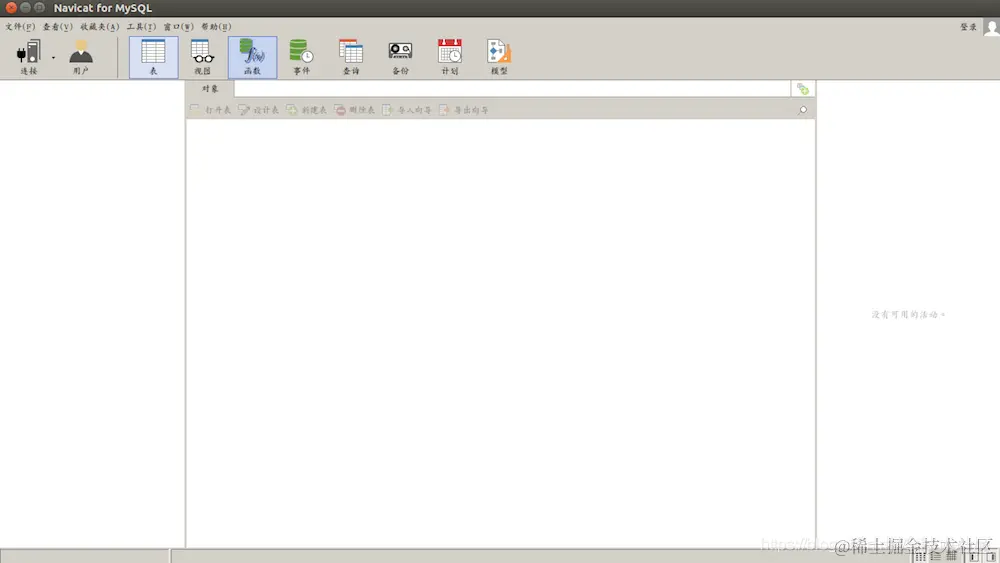The height and width of the screenshot is (563, 1000).
Task: Select the 备份 (Backup) toolbar button
Action: point(400,57)
